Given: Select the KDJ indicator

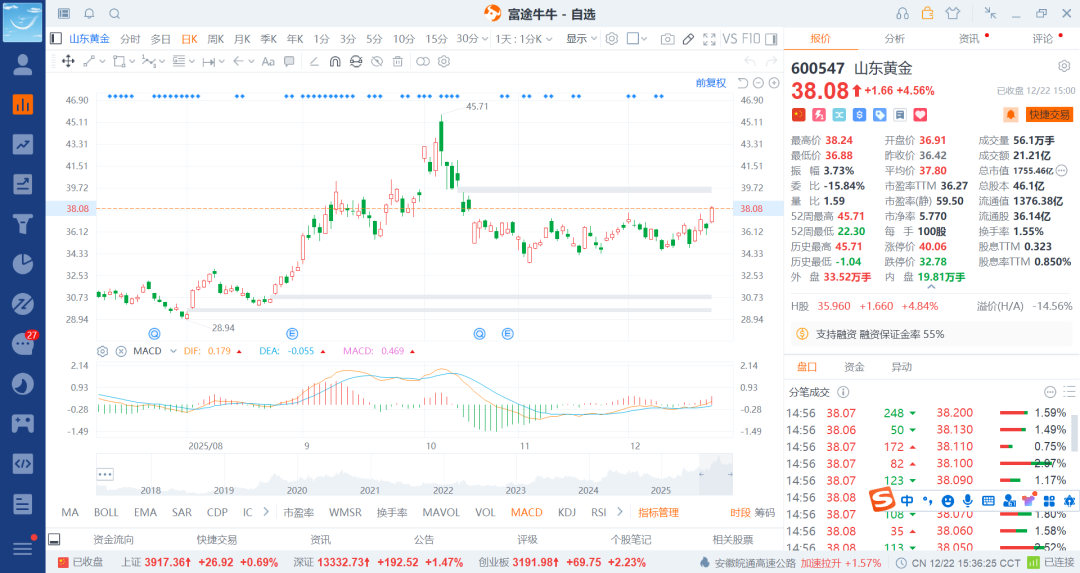Looking at the screenshot, I should (567, 512).
